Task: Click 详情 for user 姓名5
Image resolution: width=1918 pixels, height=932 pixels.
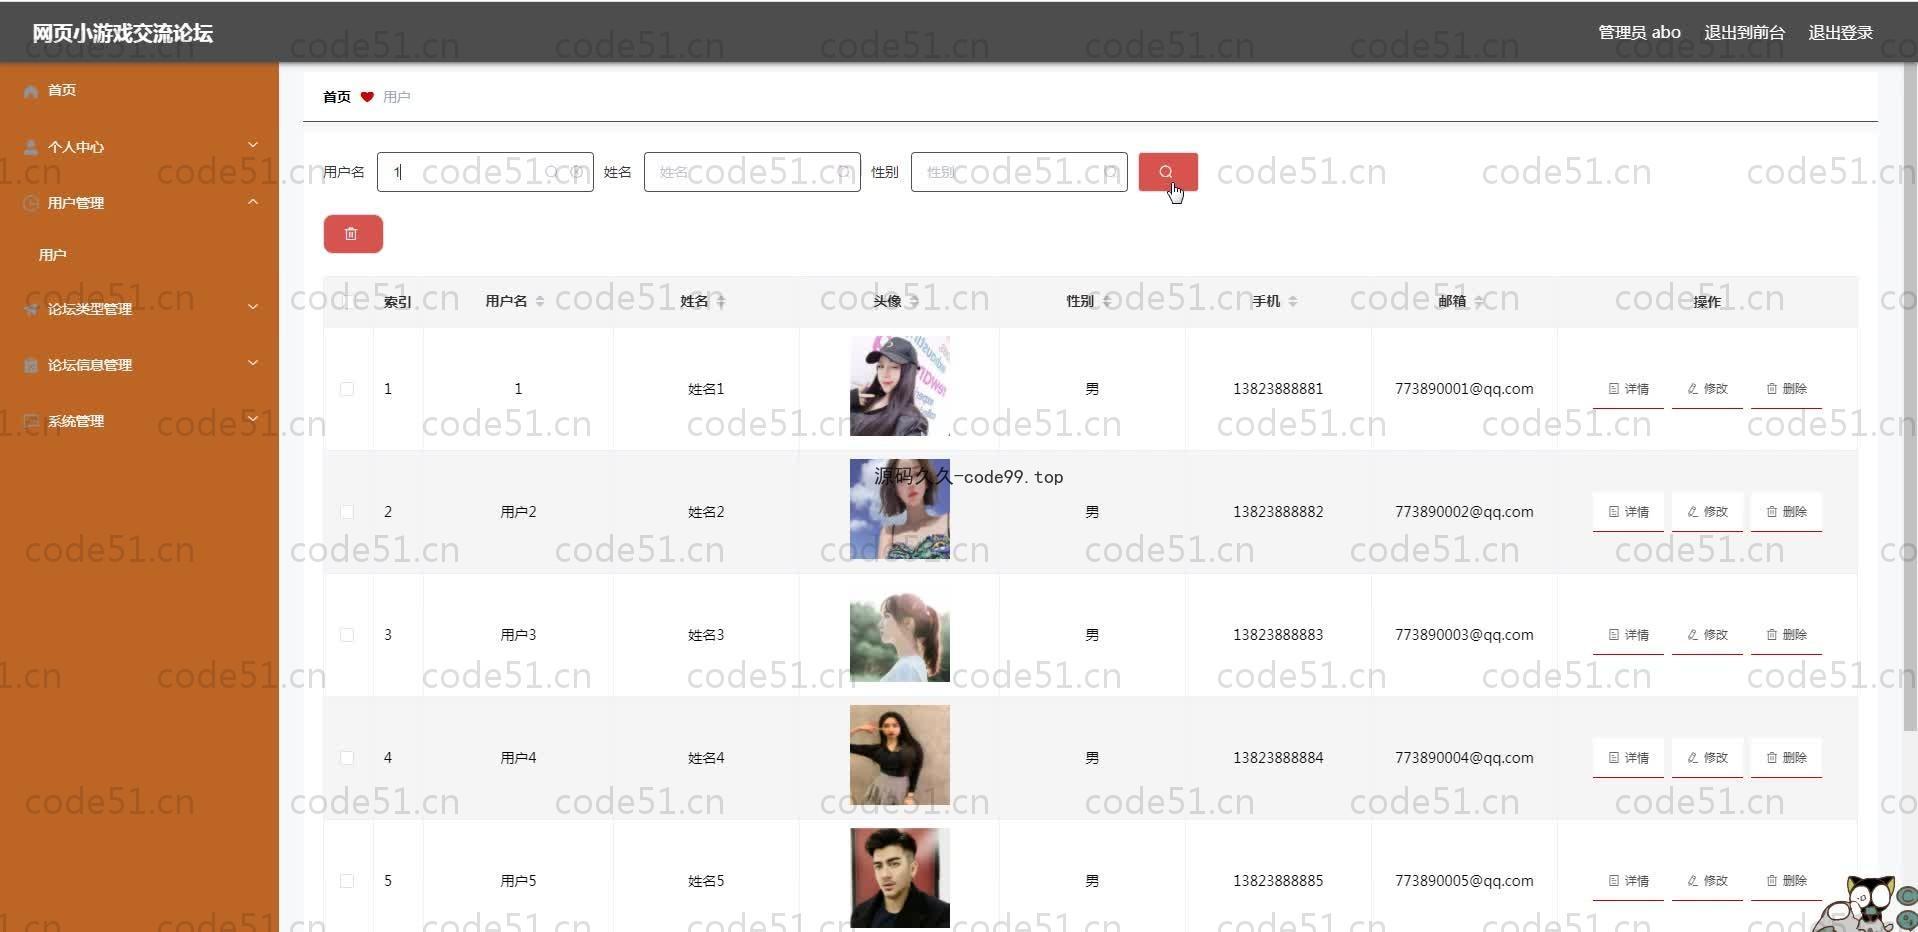Action: coord(1628,881)
